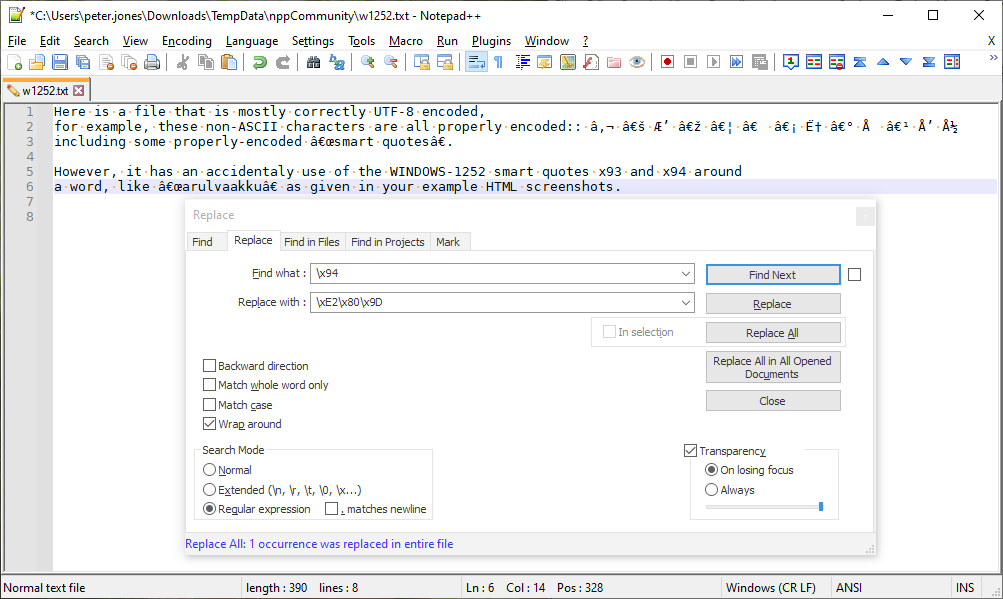Close current document via toolbar icon
This screenshot has height=599, width=1003.
[106, 62]
